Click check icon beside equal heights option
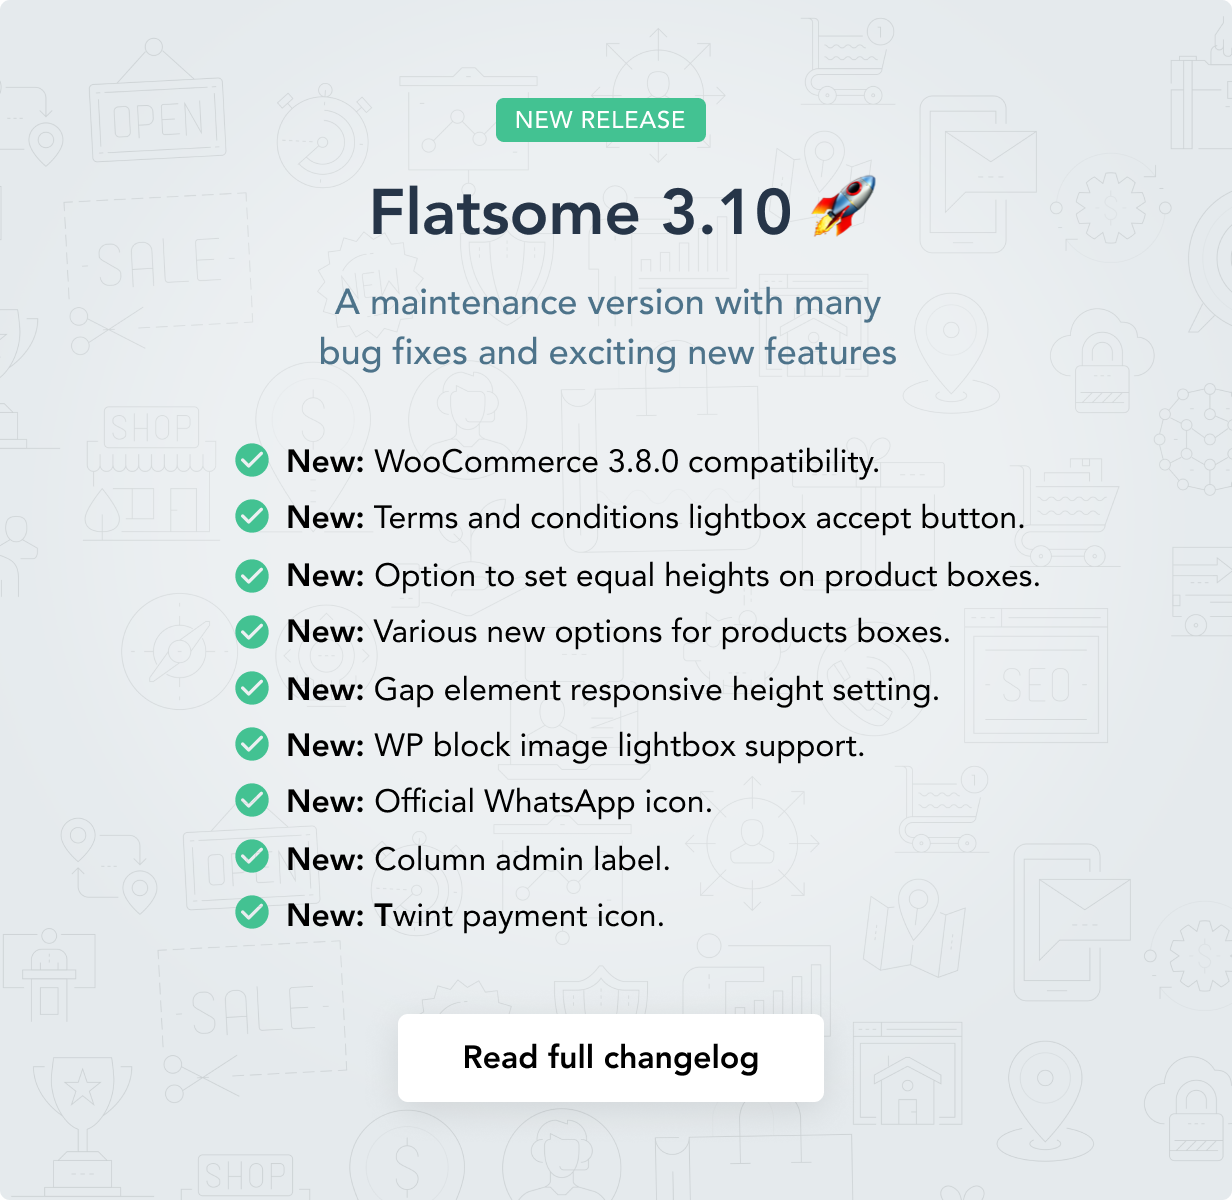This screenshot has width=1232, height=1200. pyautogui.click(x=252, y=575)
